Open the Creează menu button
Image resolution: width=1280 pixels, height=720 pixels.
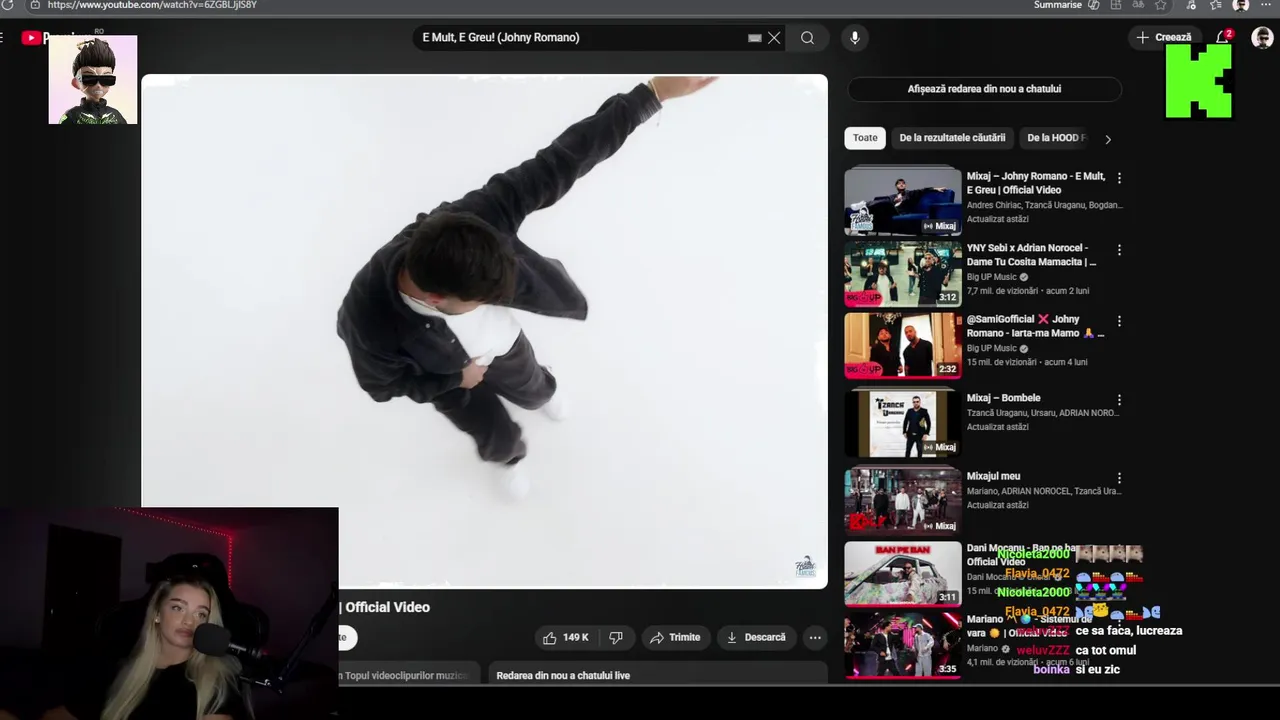1164,37
